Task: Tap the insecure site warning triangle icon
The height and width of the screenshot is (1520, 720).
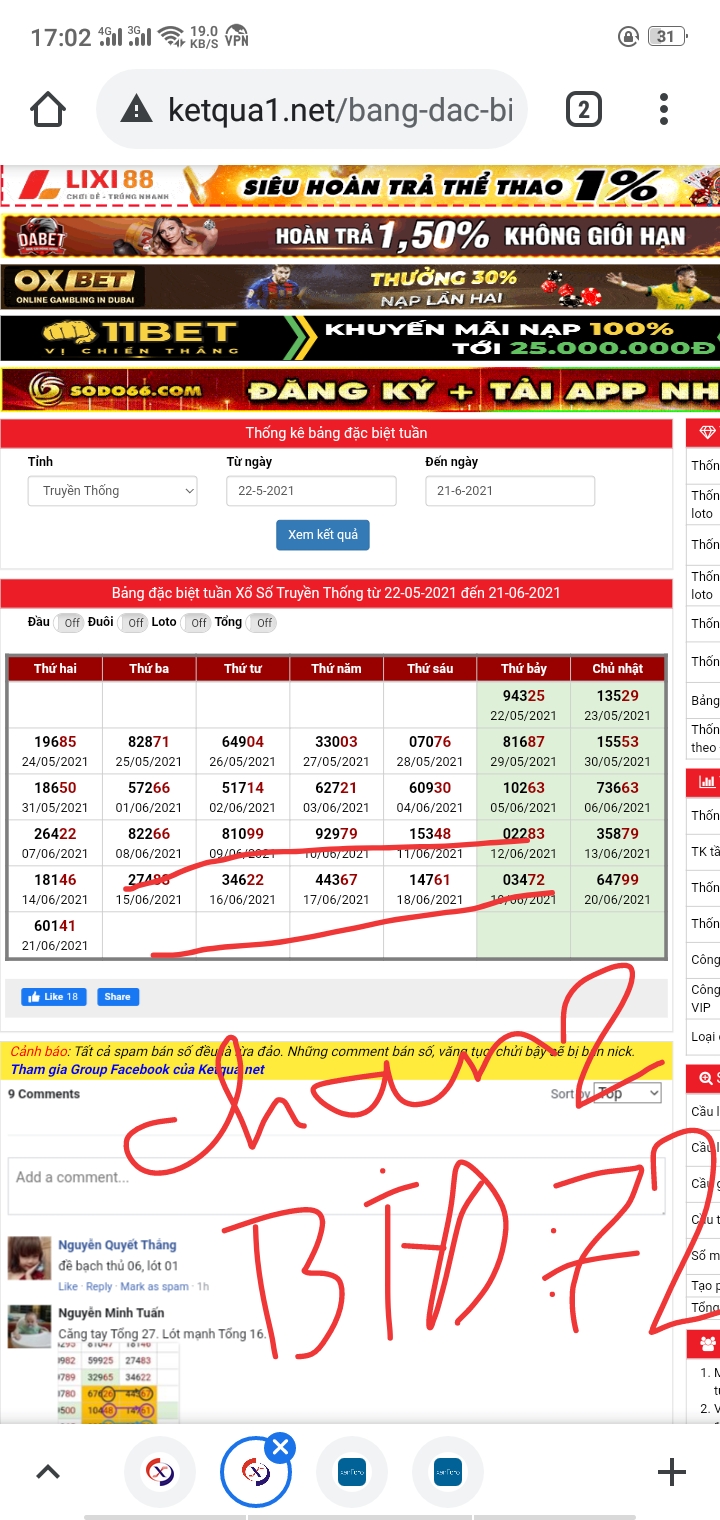Action: (136, 109)
